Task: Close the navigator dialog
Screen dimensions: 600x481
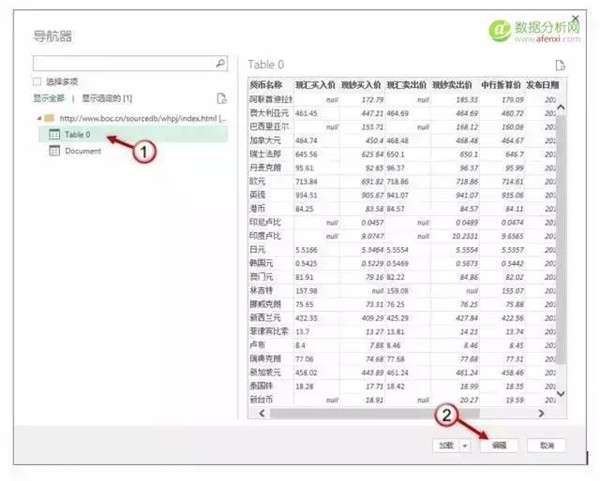Action: point(575,18)
